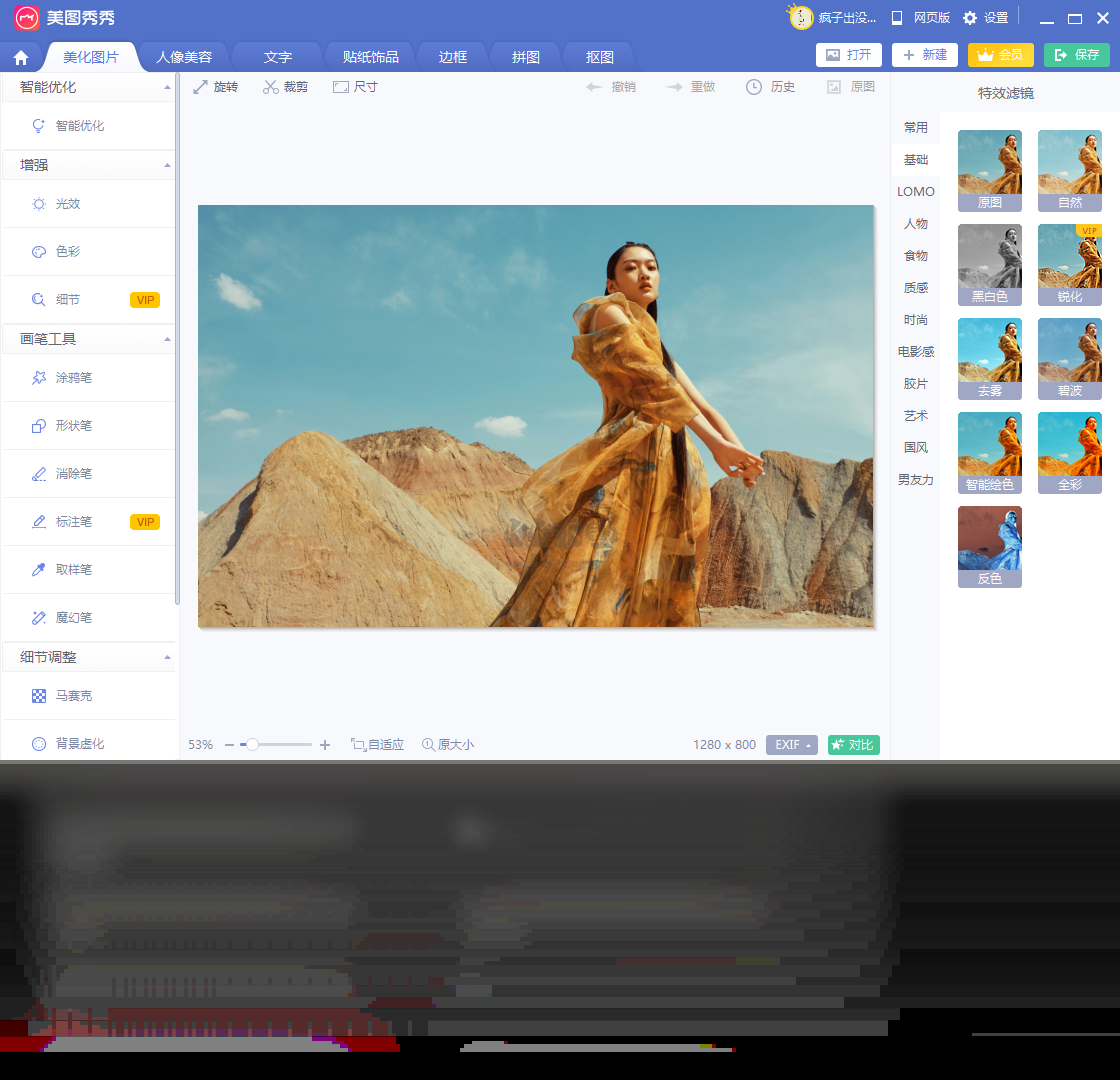Open the 色彩 color enhancement tool
Viewport: 1120px width, 1080px height.
pos(67,251)
